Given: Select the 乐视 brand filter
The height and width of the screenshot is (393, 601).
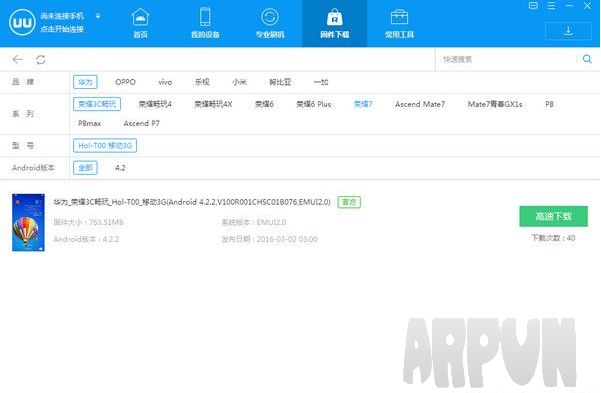Looking at the screenshot, I should click(x=202, y=82).
